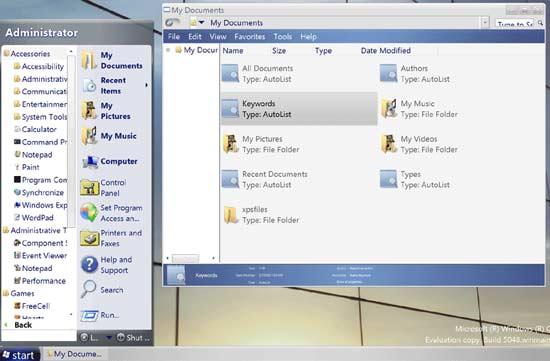
Task: Expand the Recent Items submenu arrow
Action: coord(146,85)
